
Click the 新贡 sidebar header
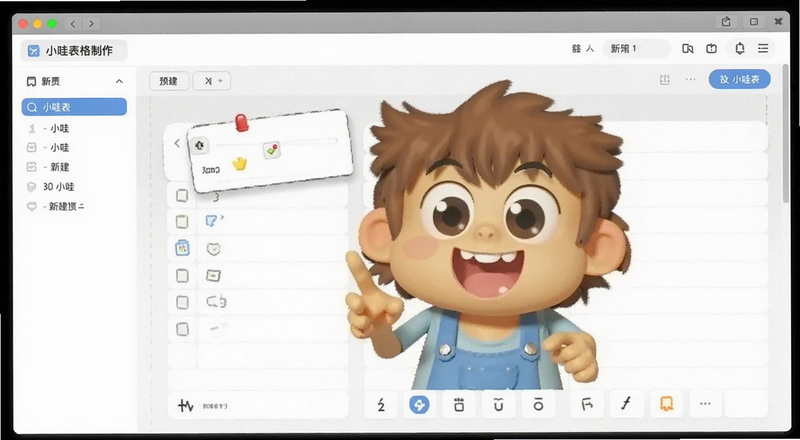(75, 81)
